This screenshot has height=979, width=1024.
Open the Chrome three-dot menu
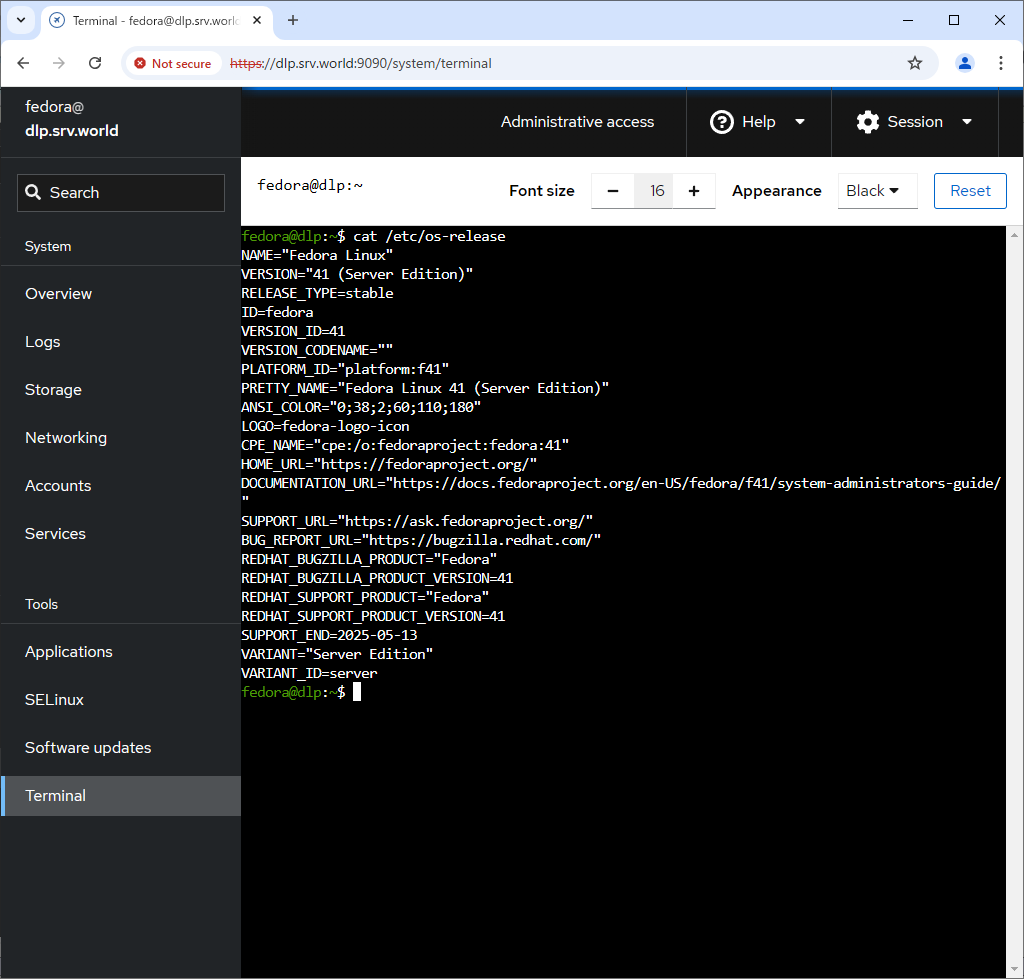tap(1000, 63)
